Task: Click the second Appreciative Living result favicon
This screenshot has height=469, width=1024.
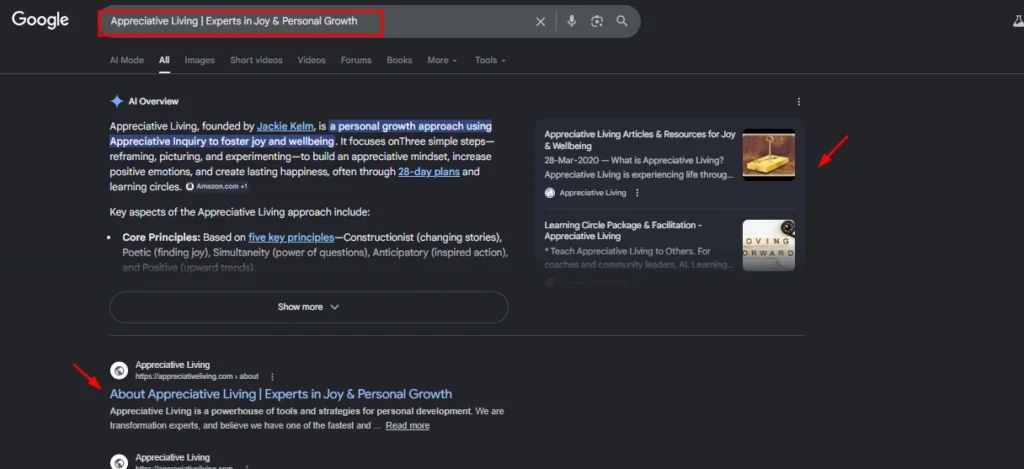Action: click(x=119, y=461)
